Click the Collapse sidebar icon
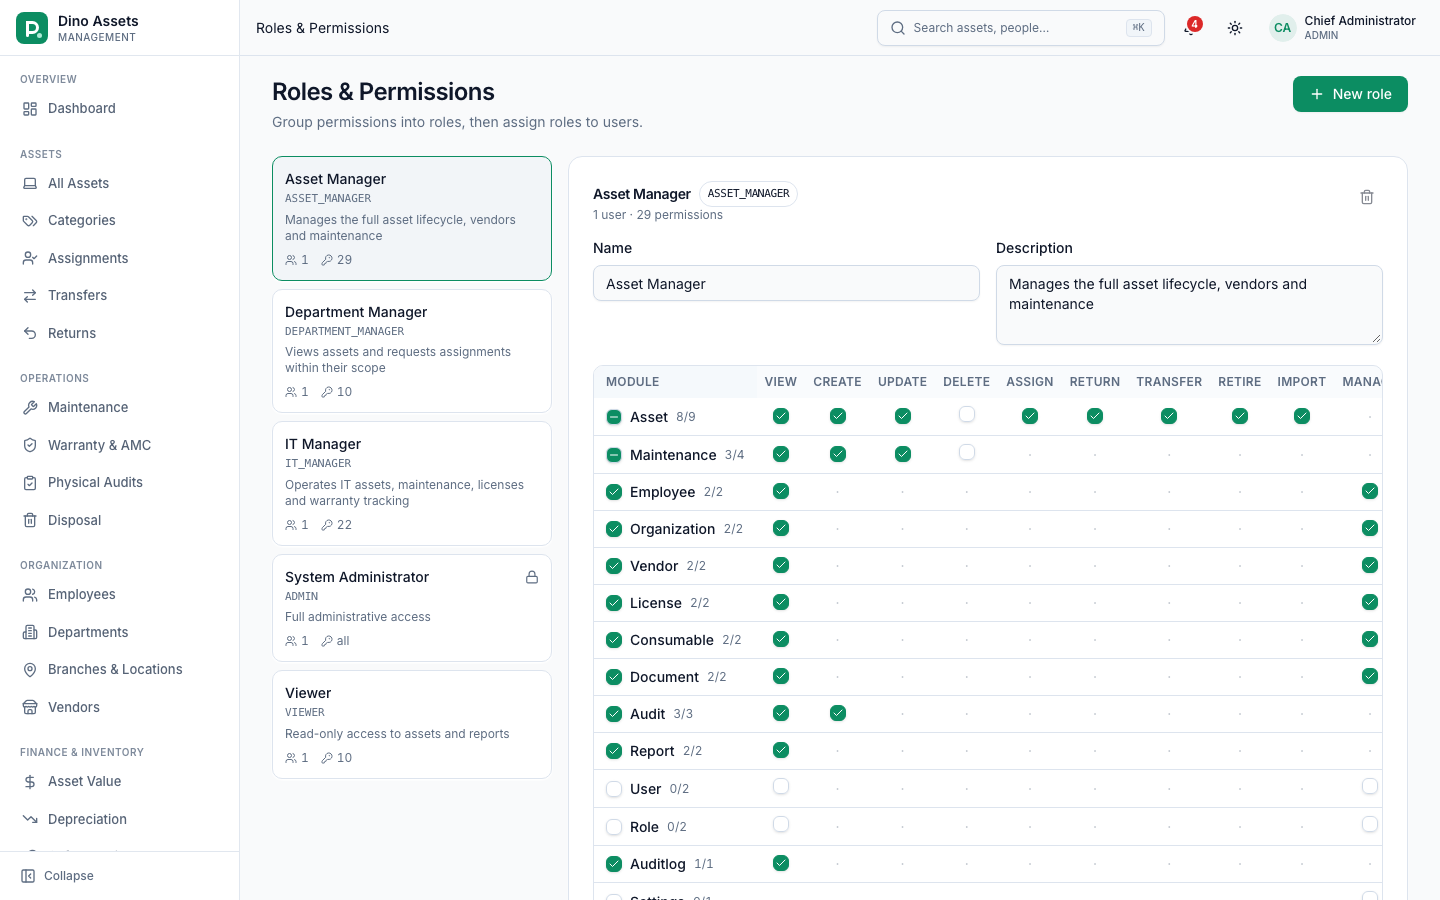Viewport: 1440px width, 900px height. [x=28, y=876]
